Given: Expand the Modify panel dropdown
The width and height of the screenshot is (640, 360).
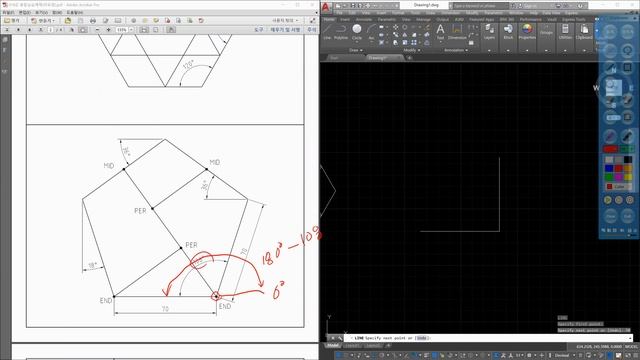Looking at the screenshot, I should tap(411, 50).
